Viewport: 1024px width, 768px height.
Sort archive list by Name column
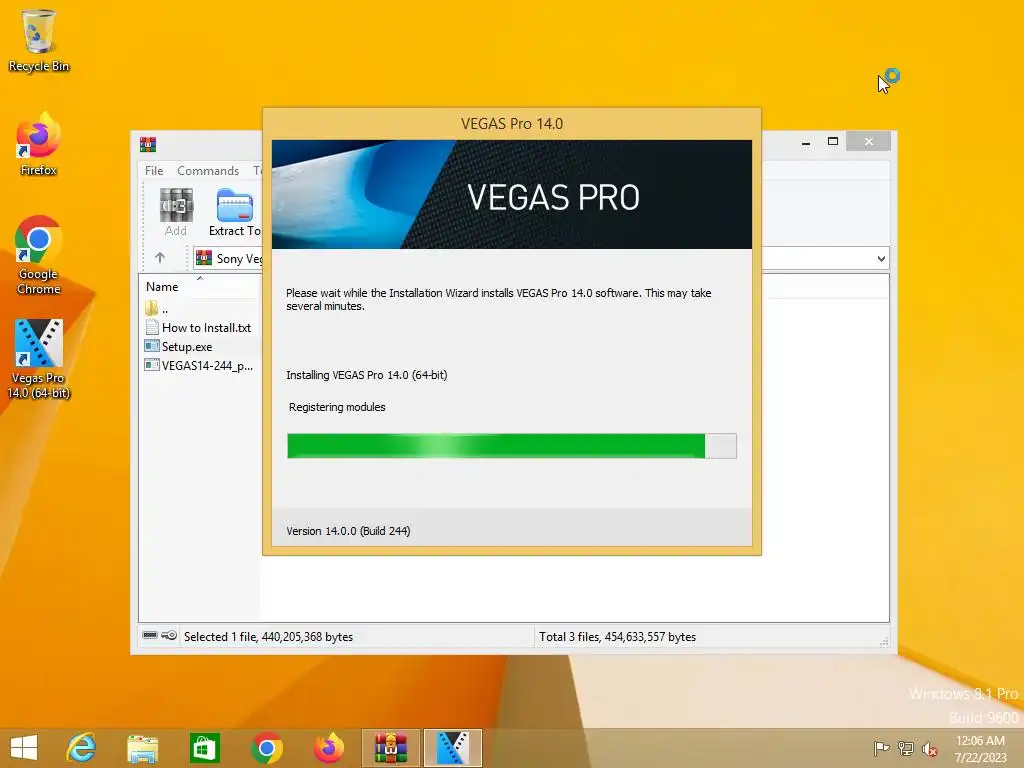[x=162, y=287]
